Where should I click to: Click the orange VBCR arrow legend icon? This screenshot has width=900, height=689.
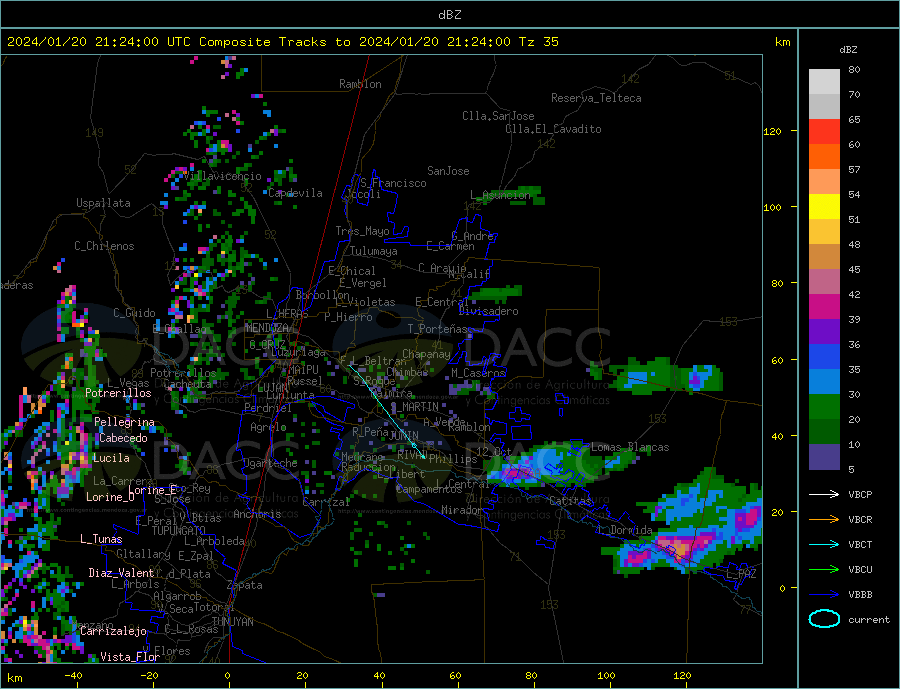824,520
